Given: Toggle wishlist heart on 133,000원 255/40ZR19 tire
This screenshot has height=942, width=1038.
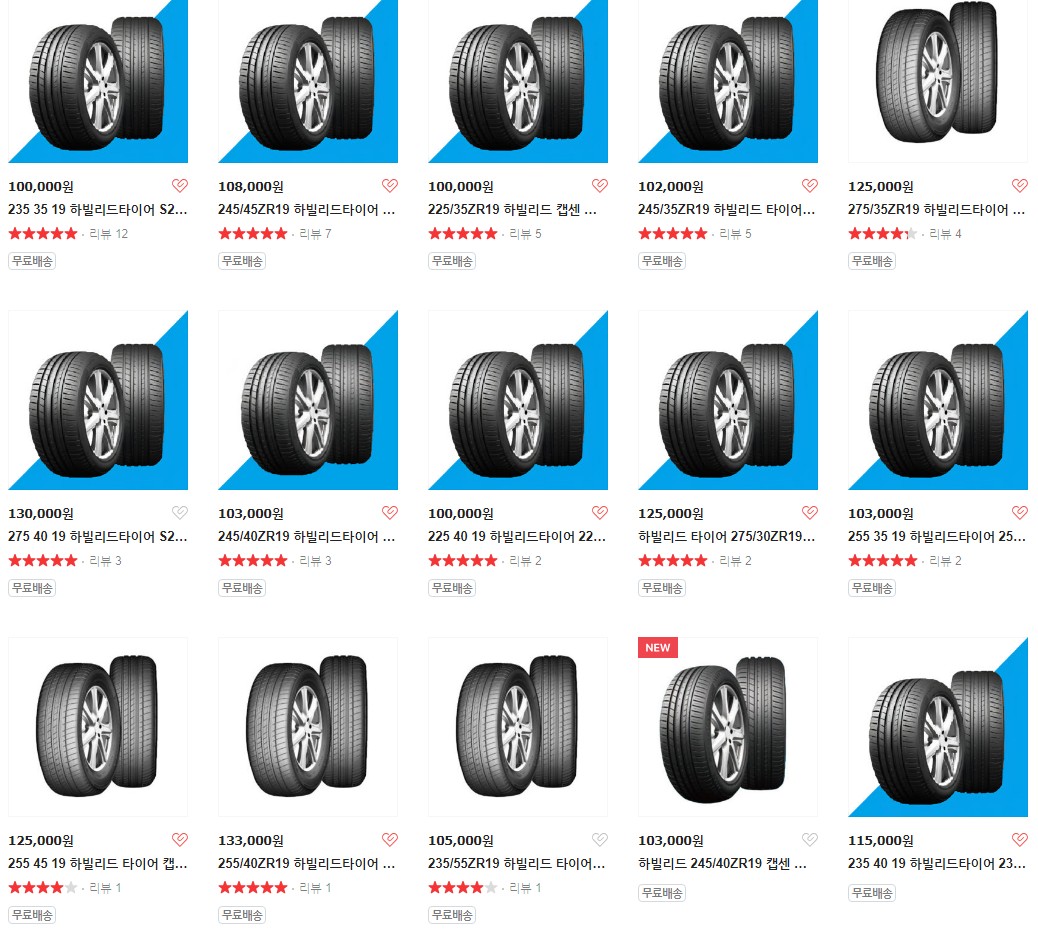Looking at the screenshot, I should click(390, 839).
